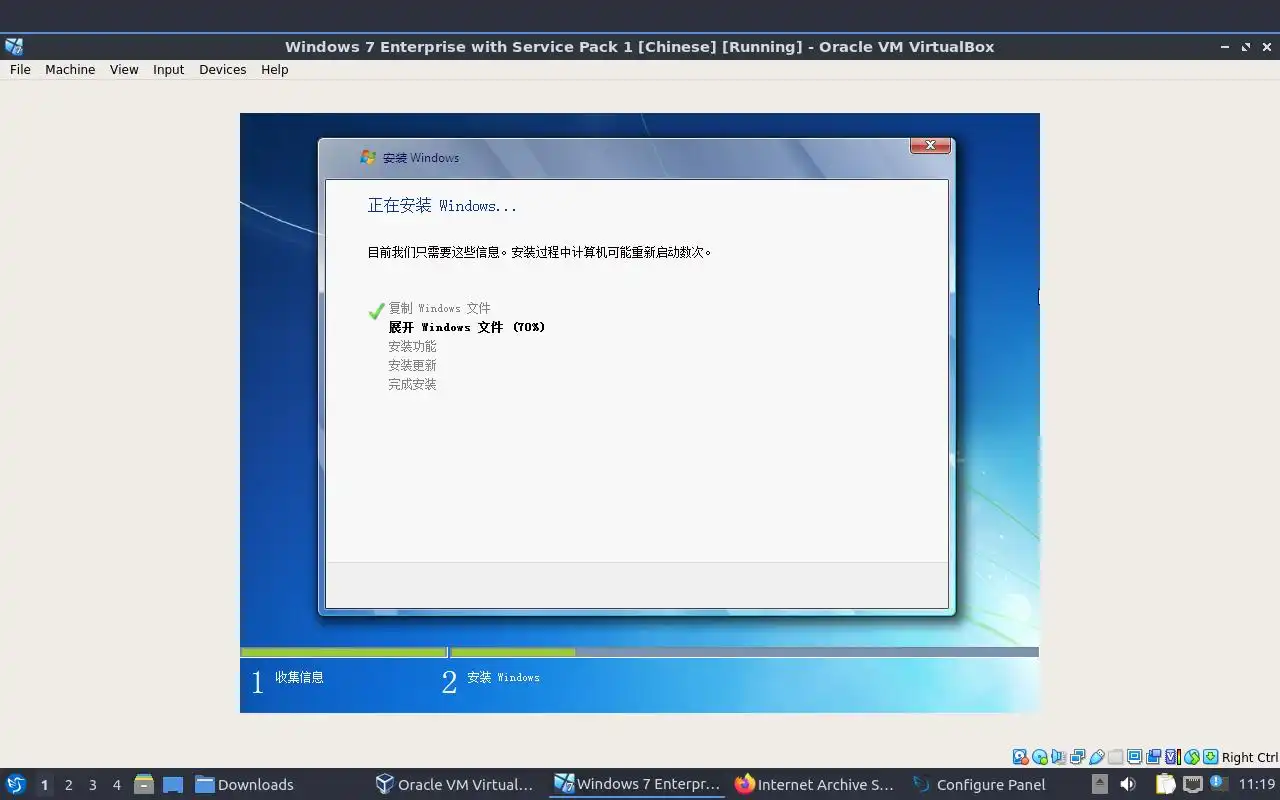Click the optical disk status icon
1280x800 pixels.
(1040, 757)
